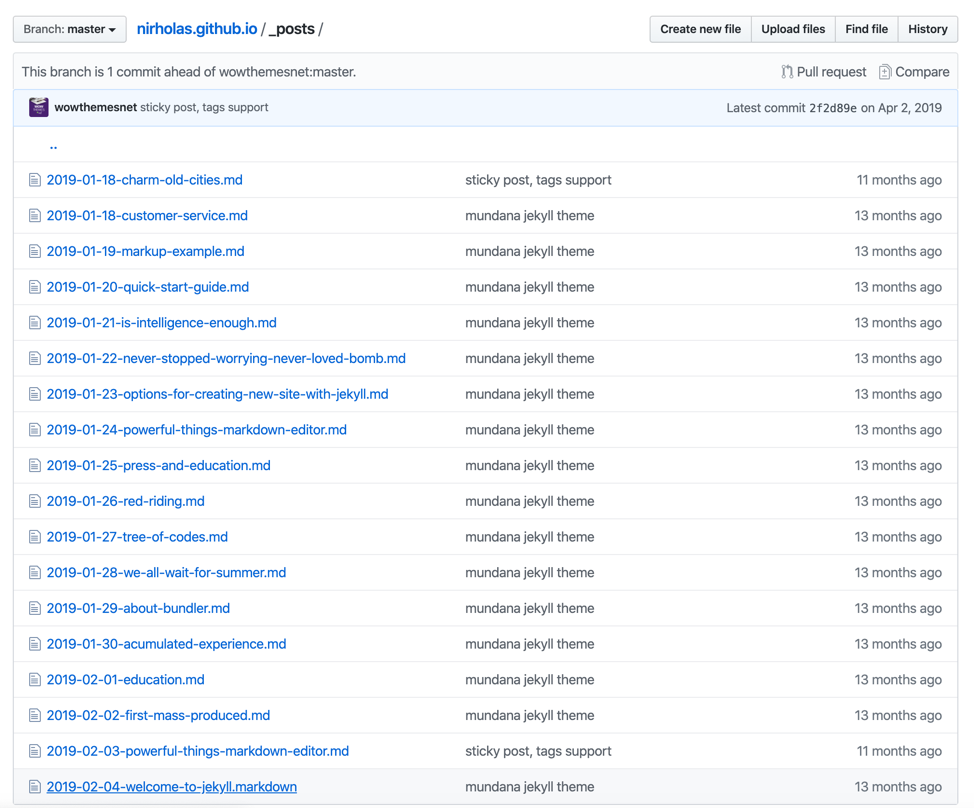Click the '_posts' folder name in breadcrumb
This screenshot has width=974, height=808.
click(291, 29)
